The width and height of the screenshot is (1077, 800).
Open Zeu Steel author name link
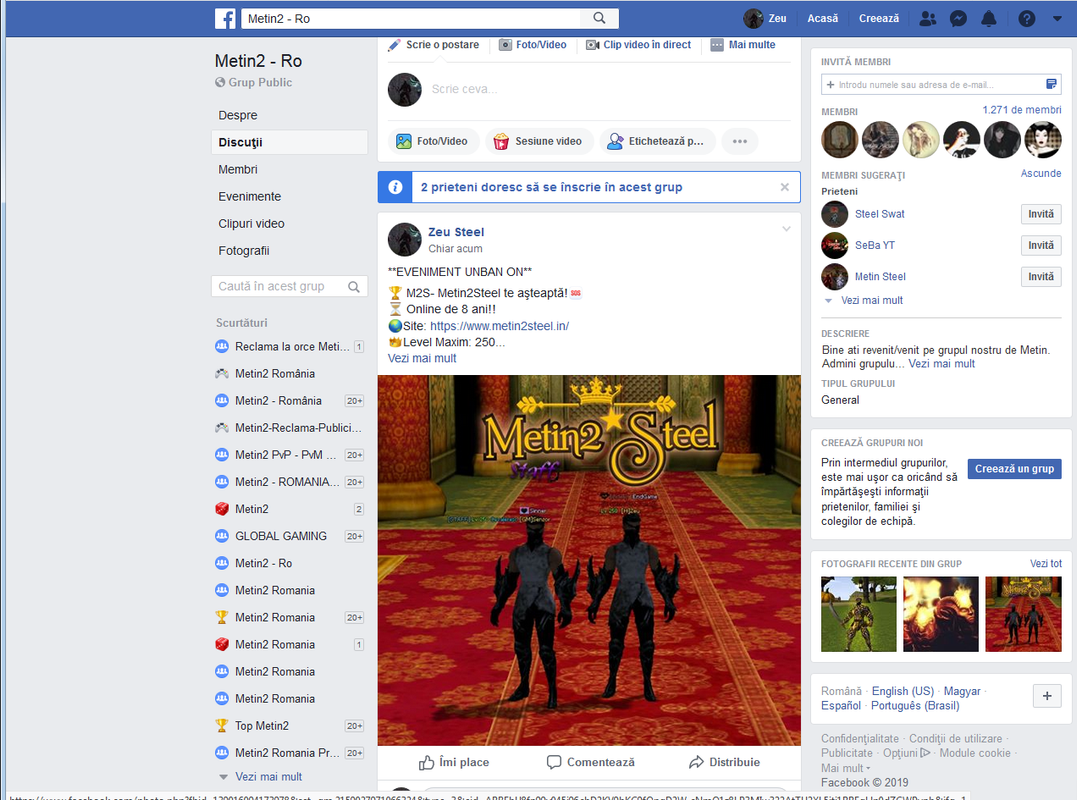(x=456, y=232)
